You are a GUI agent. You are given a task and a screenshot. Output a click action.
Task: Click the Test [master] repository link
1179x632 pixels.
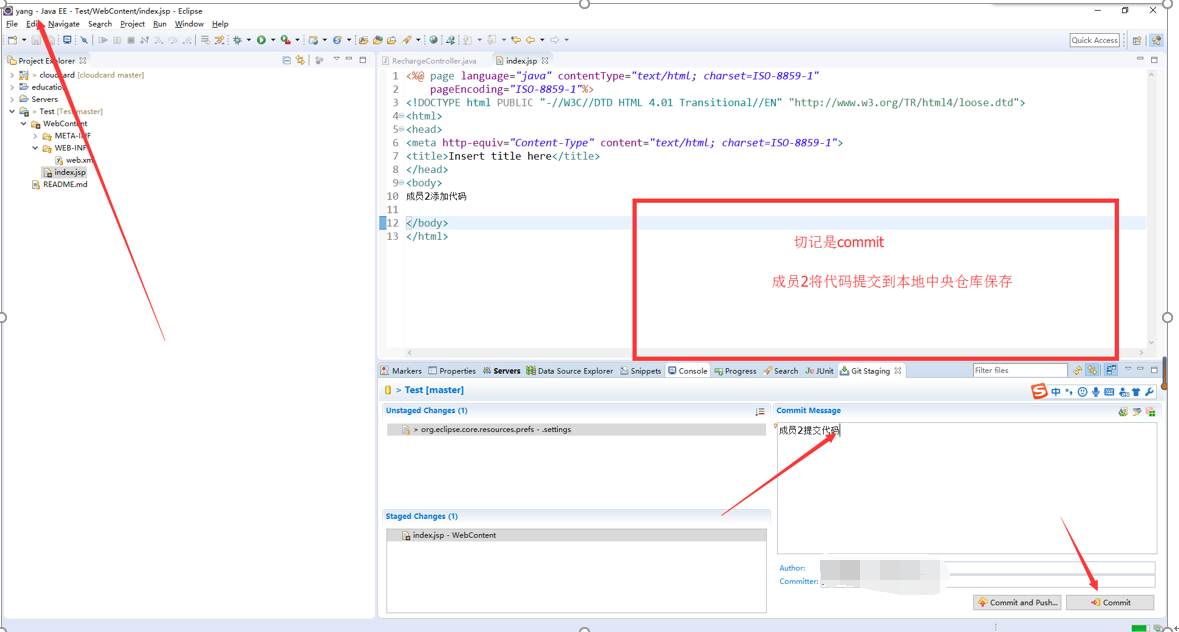pyautogui.click(x=434, y=390)
